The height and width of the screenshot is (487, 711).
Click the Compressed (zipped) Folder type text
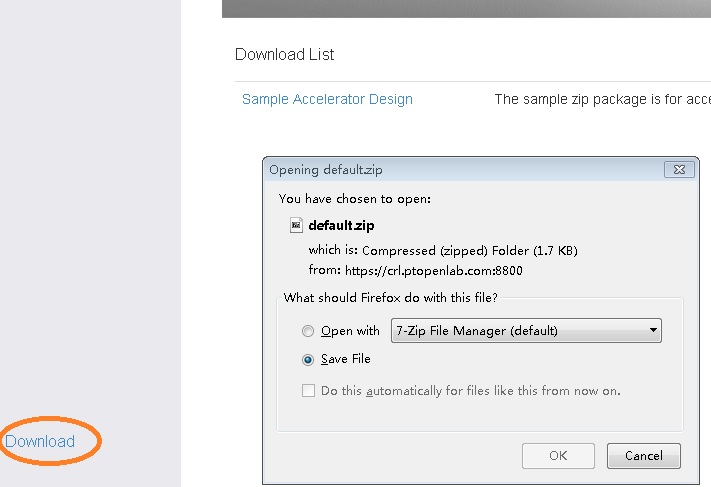click(470, 251)
